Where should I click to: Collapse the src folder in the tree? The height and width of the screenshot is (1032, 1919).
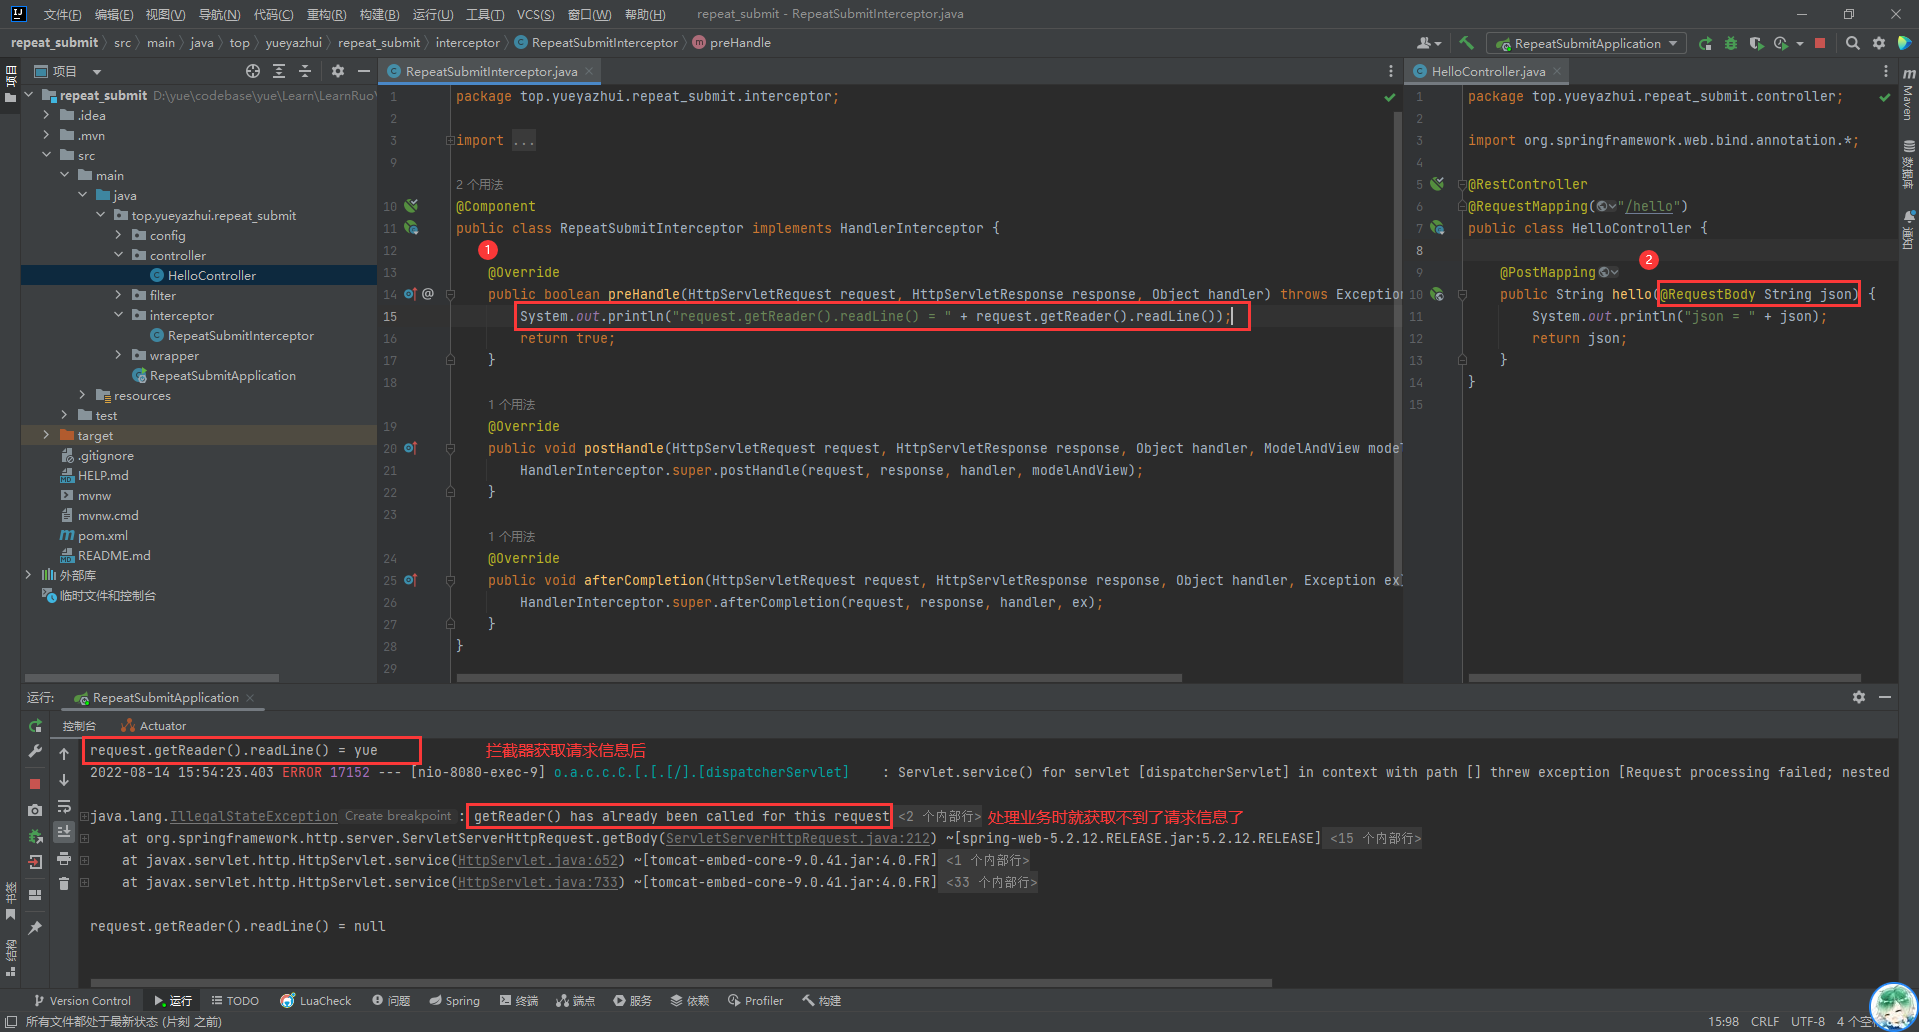click(x=47, y=155)
